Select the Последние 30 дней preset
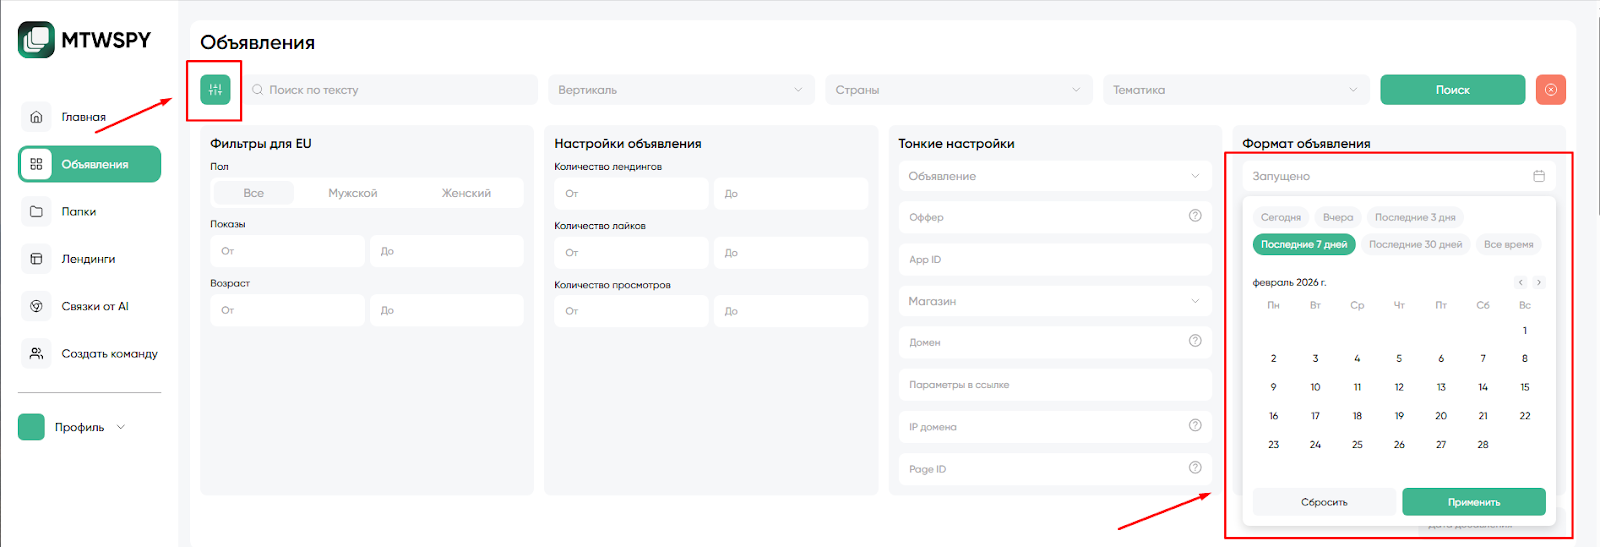 [1415, 244]
